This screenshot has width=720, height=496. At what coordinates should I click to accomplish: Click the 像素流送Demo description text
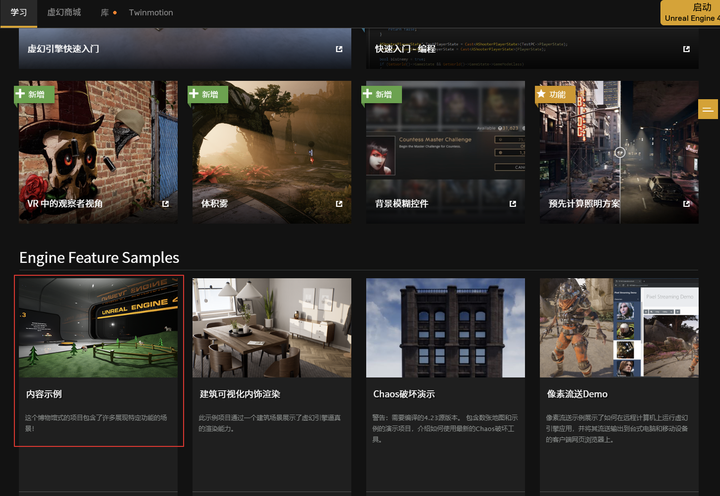(617, 428)
